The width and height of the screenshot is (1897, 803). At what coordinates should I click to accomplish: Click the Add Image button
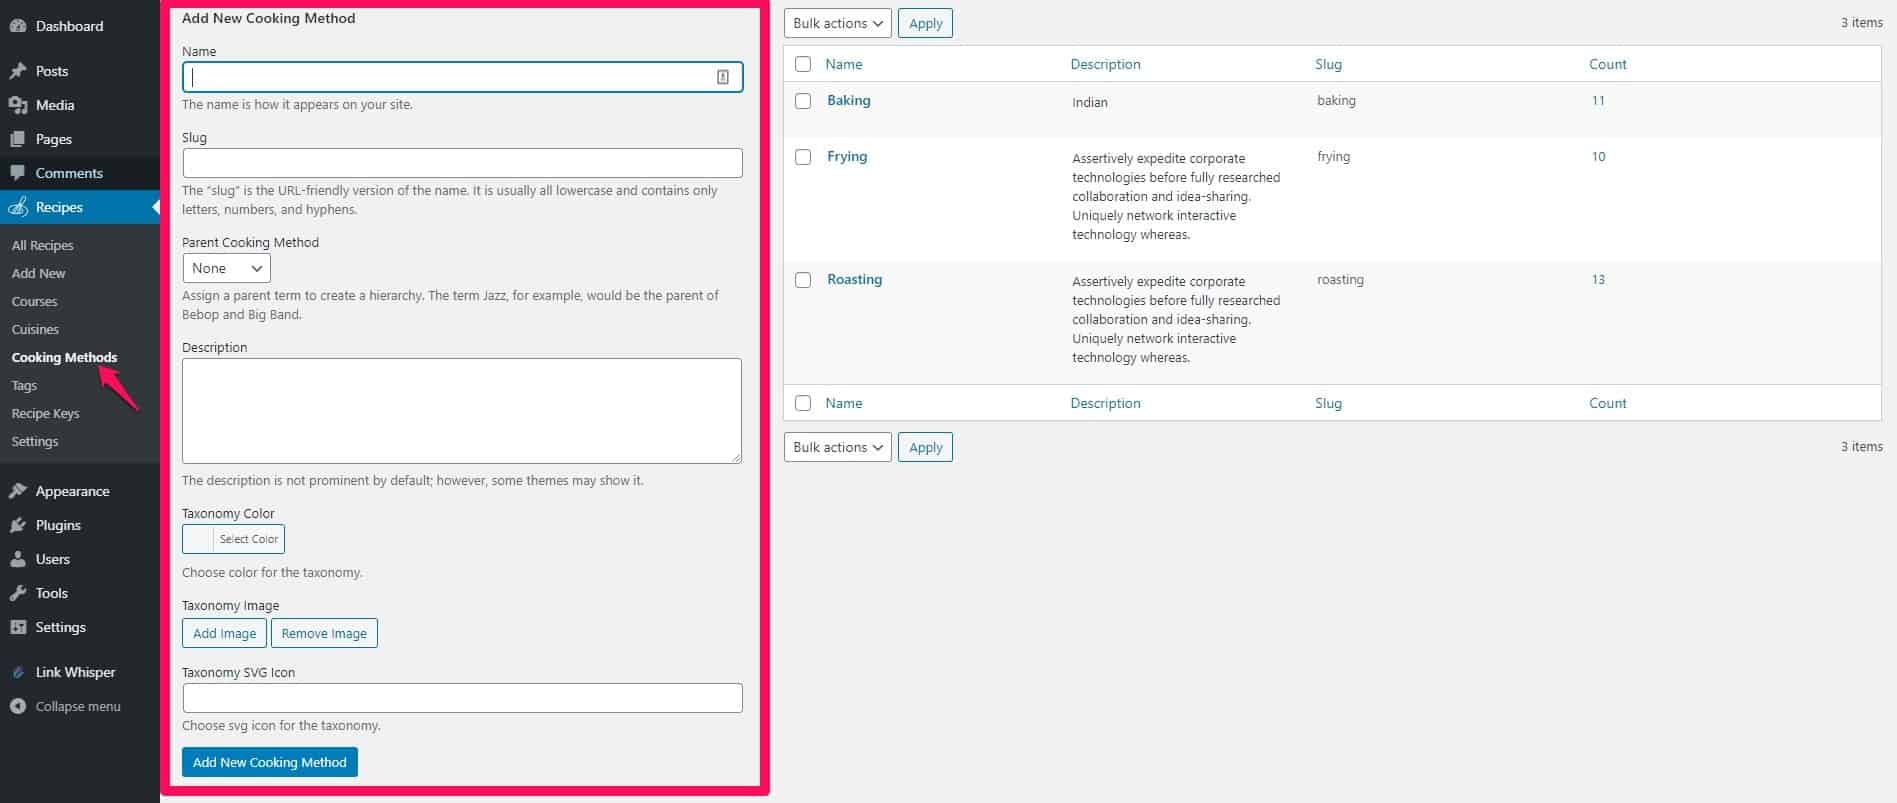pos(225,633)
